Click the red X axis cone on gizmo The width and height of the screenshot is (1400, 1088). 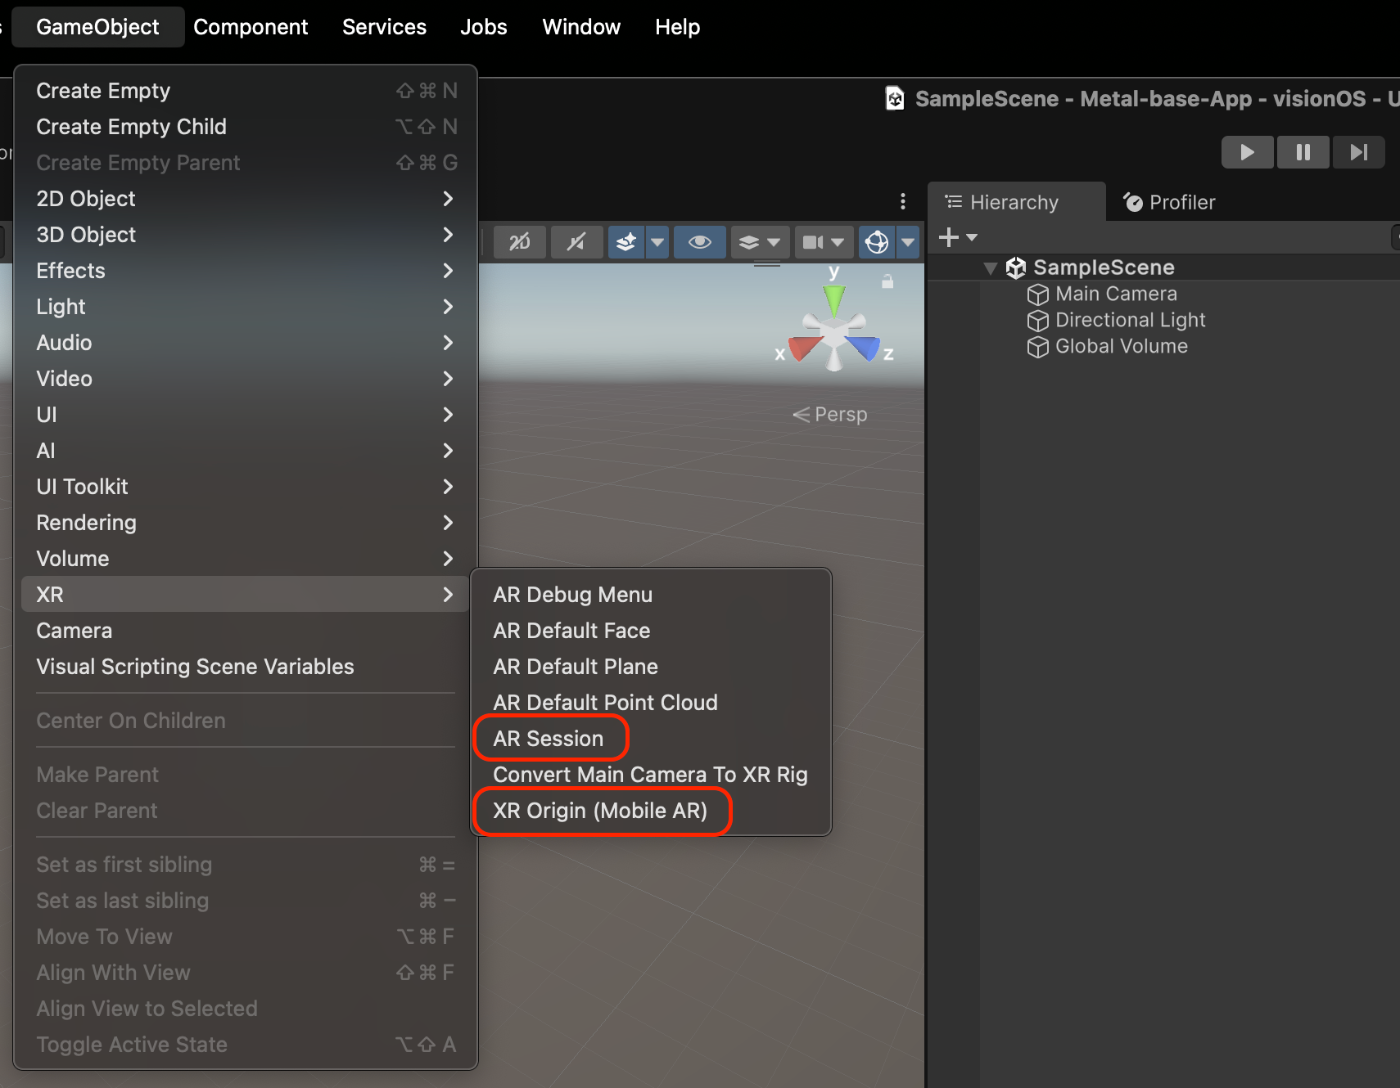(804, 346)
